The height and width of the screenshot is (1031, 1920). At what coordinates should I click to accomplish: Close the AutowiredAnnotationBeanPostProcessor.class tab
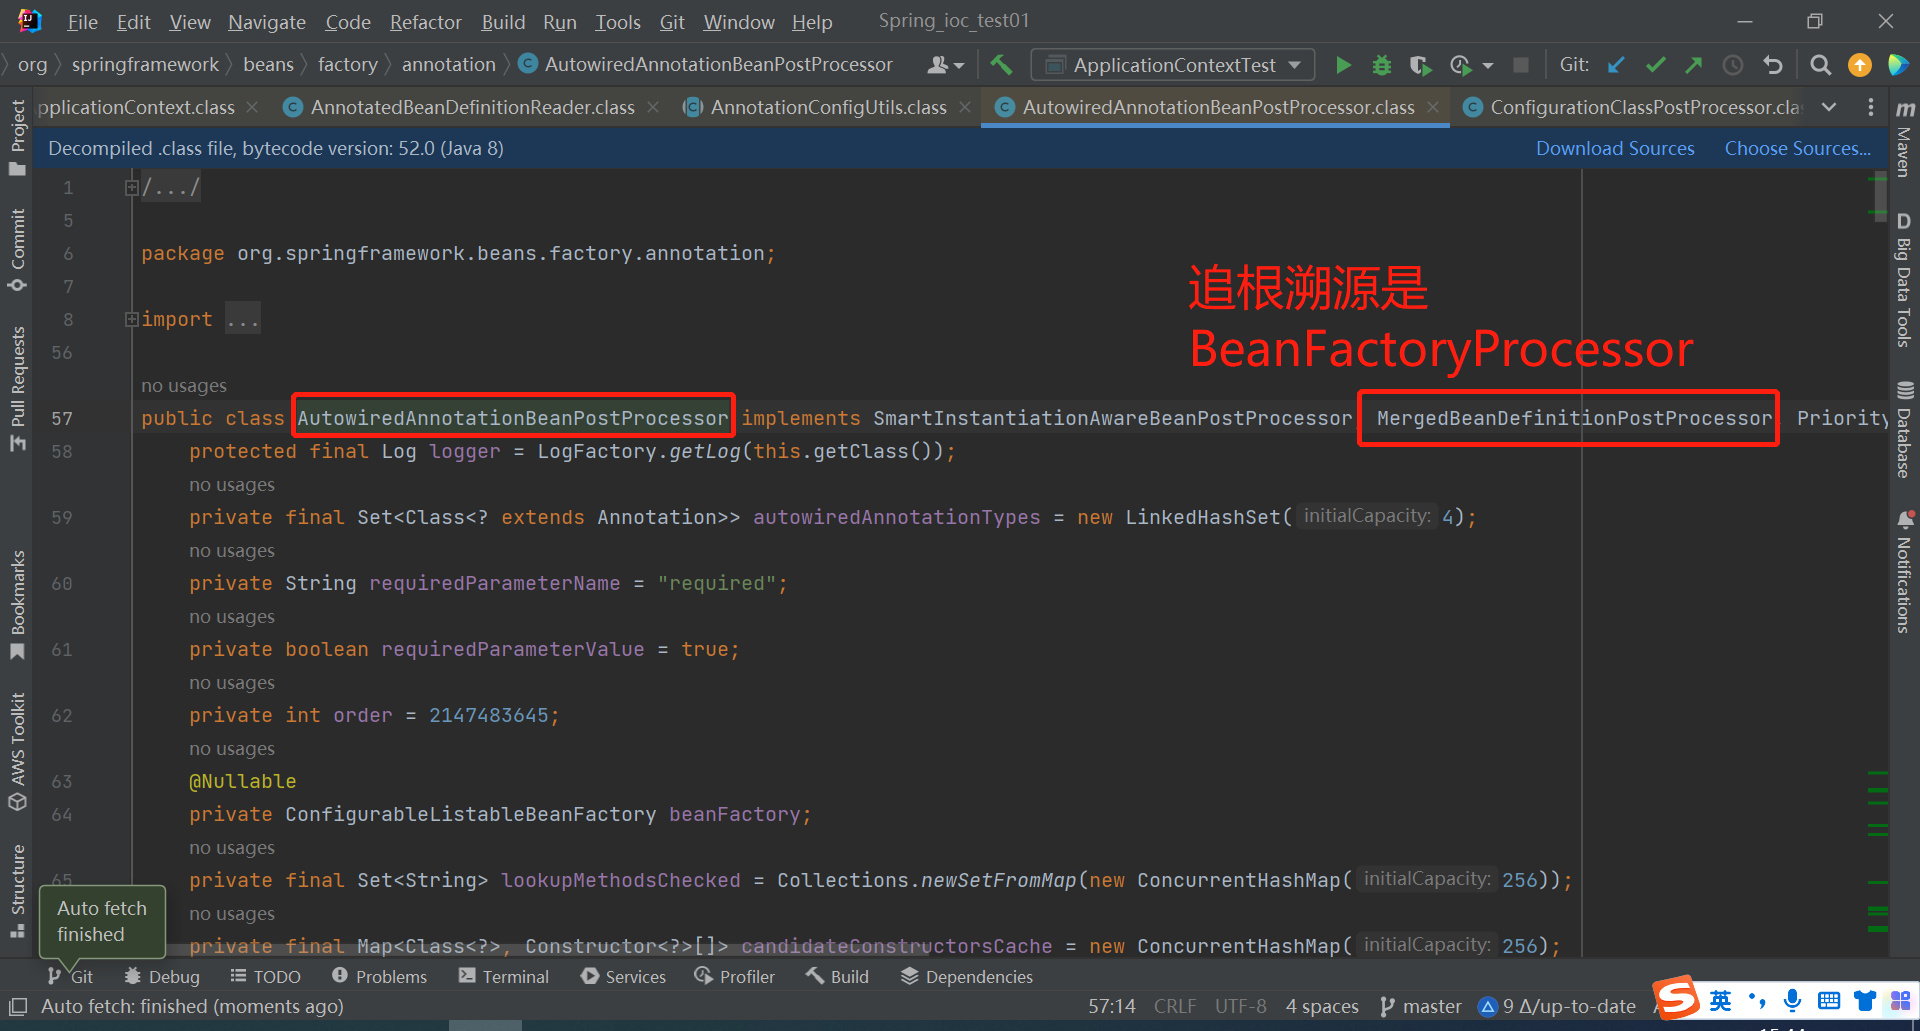coord(1433,107)
